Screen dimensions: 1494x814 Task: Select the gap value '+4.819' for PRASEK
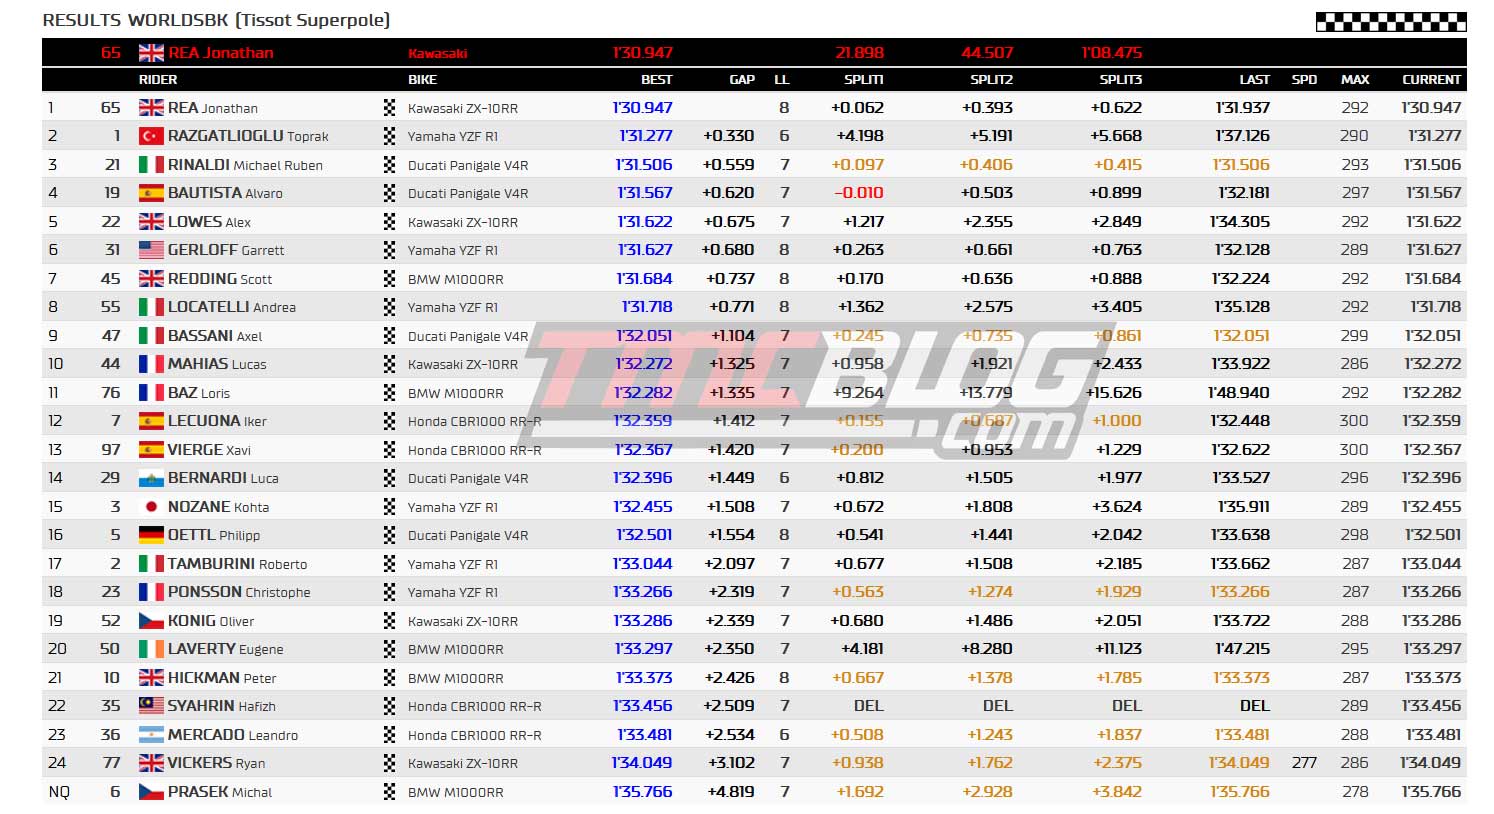pyautogui.click(x=731, y=791)
